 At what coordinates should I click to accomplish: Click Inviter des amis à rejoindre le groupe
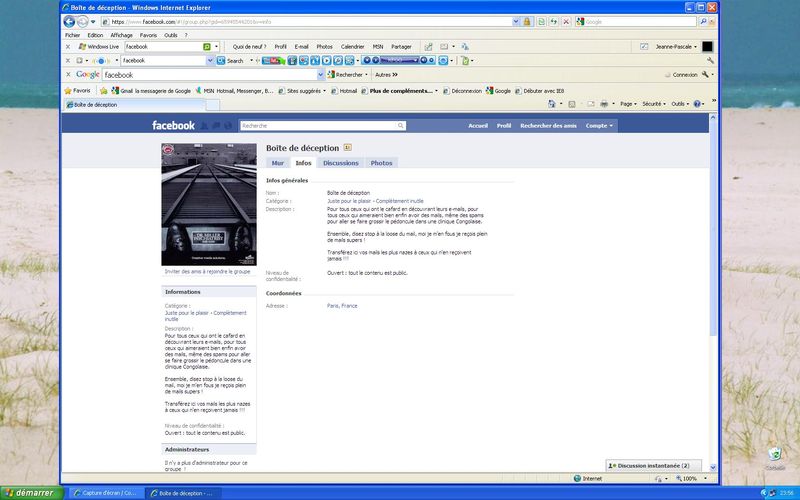(207, 271)
